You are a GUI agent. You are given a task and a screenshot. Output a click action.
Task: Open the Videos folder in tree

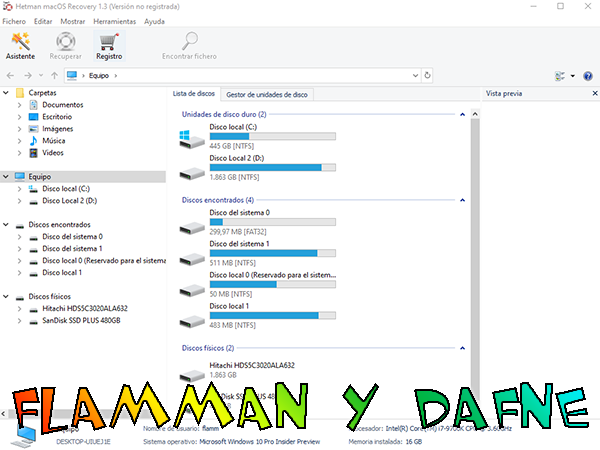point(53,153)
